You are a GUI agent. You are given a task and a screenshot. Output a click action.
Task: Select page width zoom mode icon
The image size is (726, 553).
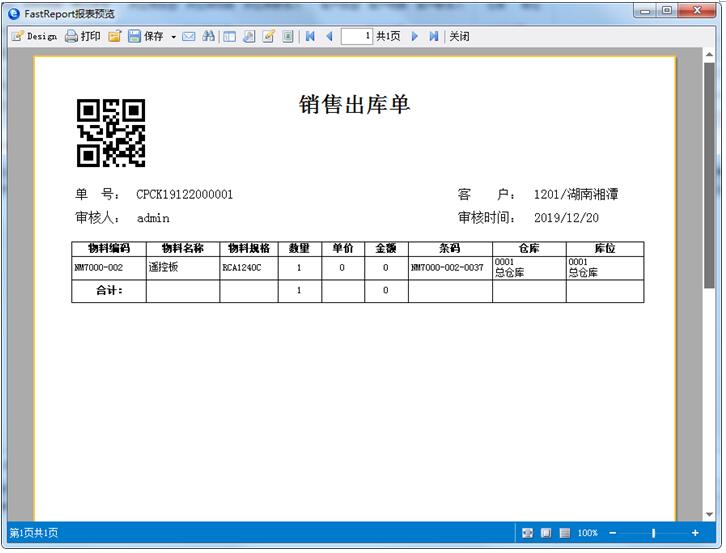pyautogui.click(x=527, y=533)
